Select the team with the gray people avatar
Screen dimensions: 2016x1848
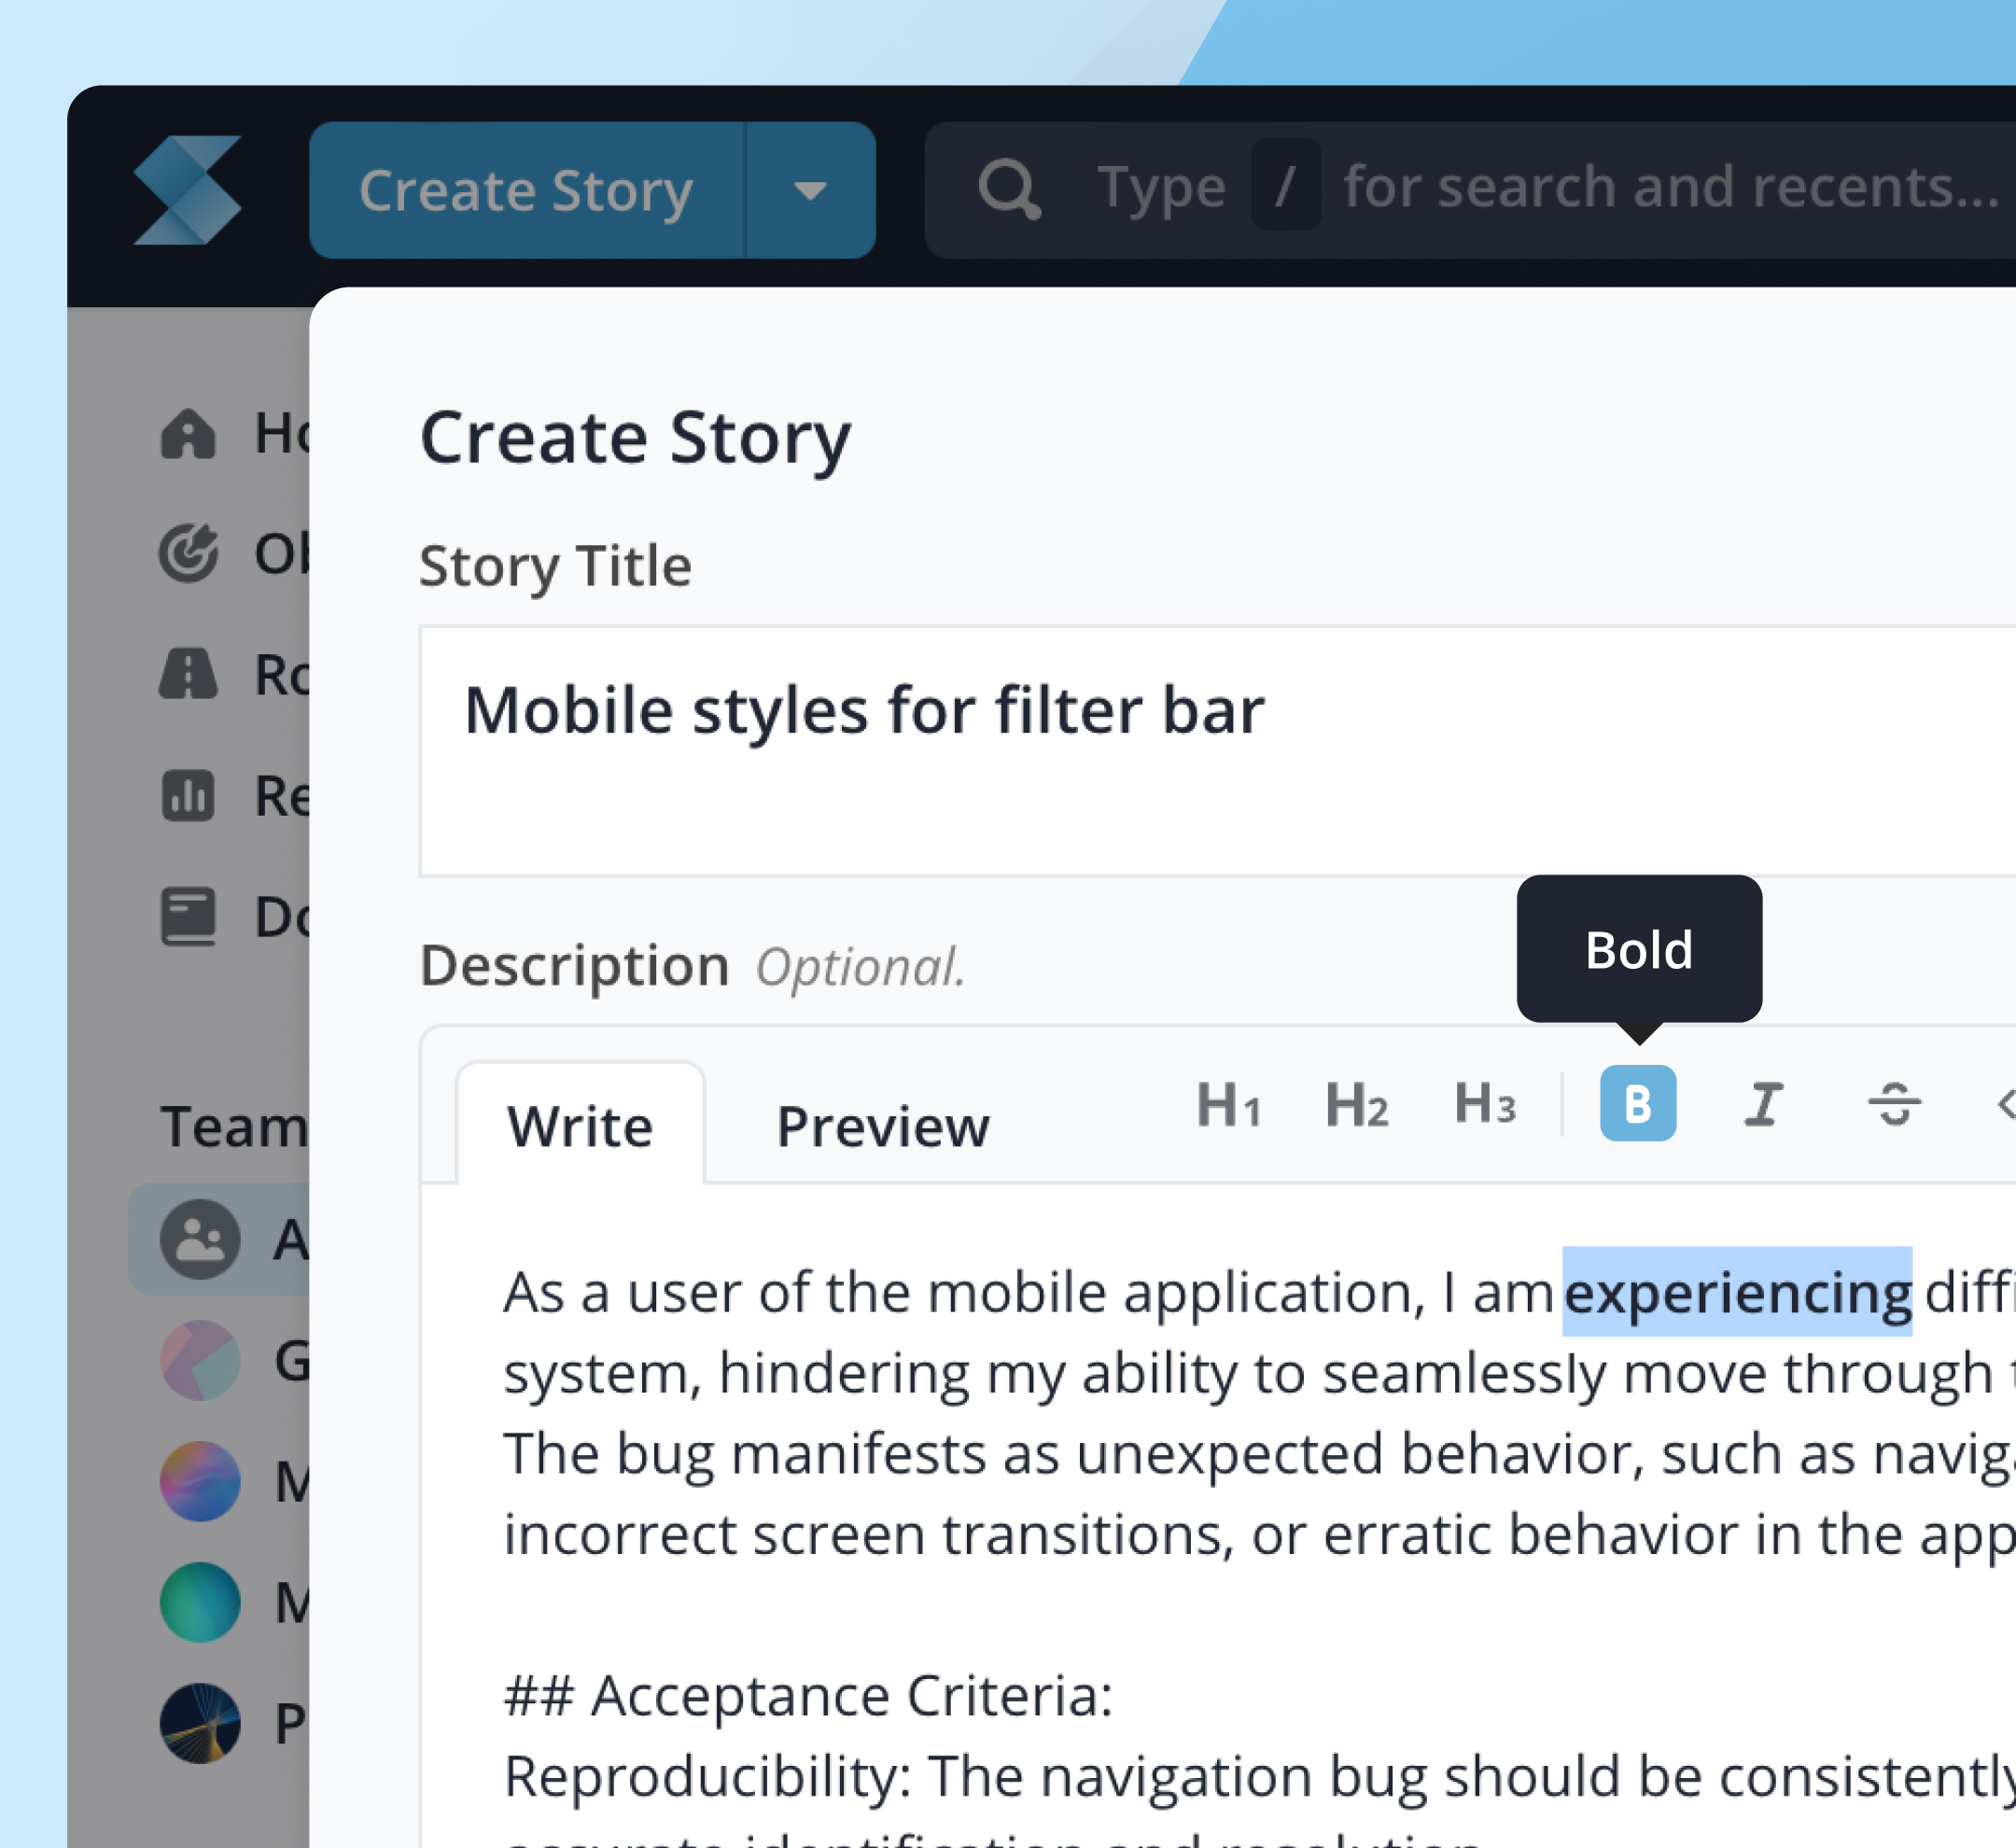(200, 1239)
